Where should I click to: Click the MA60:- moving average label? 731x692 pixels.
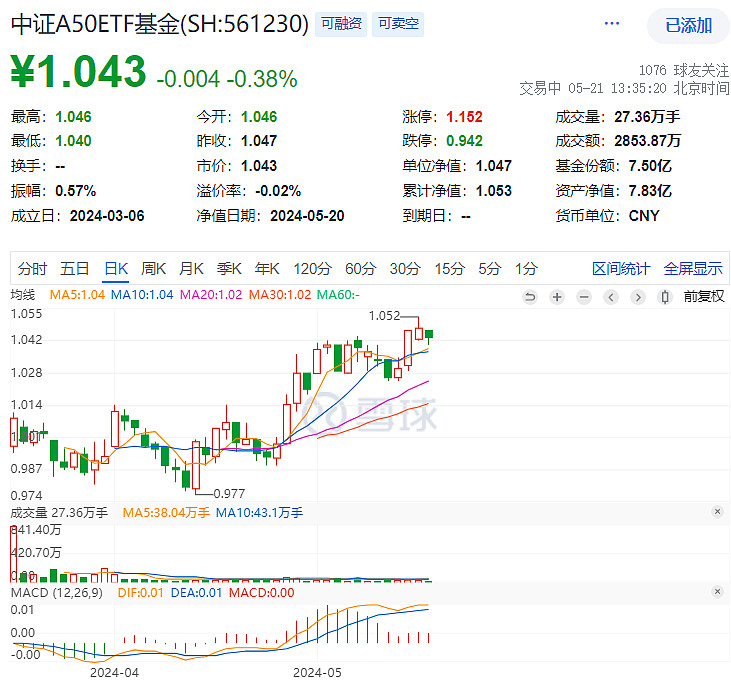point(338,295)
